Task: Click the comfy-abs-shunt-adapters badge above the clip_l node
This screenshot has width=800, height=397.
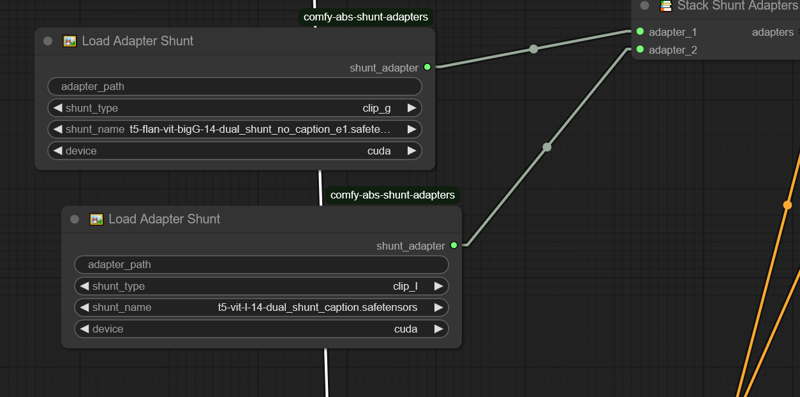Action: [x=392, y=195]
